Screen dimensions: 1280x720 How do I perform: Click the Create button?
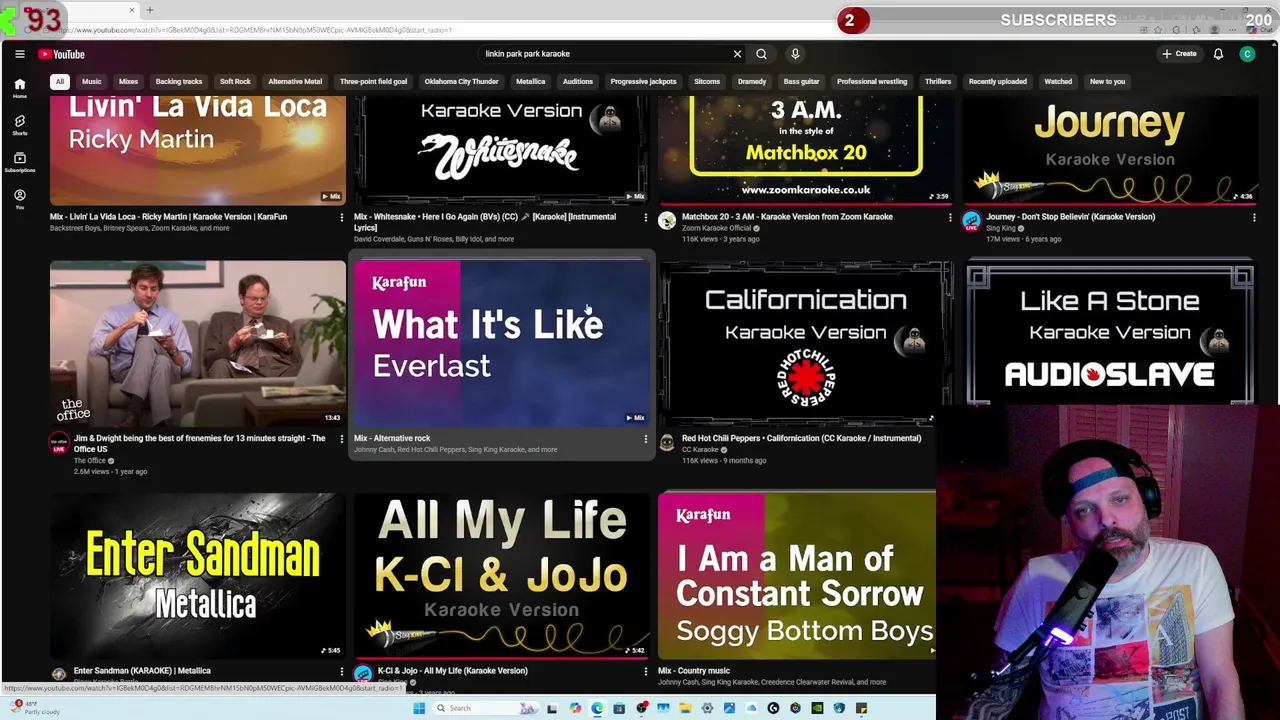point(1180,54)
